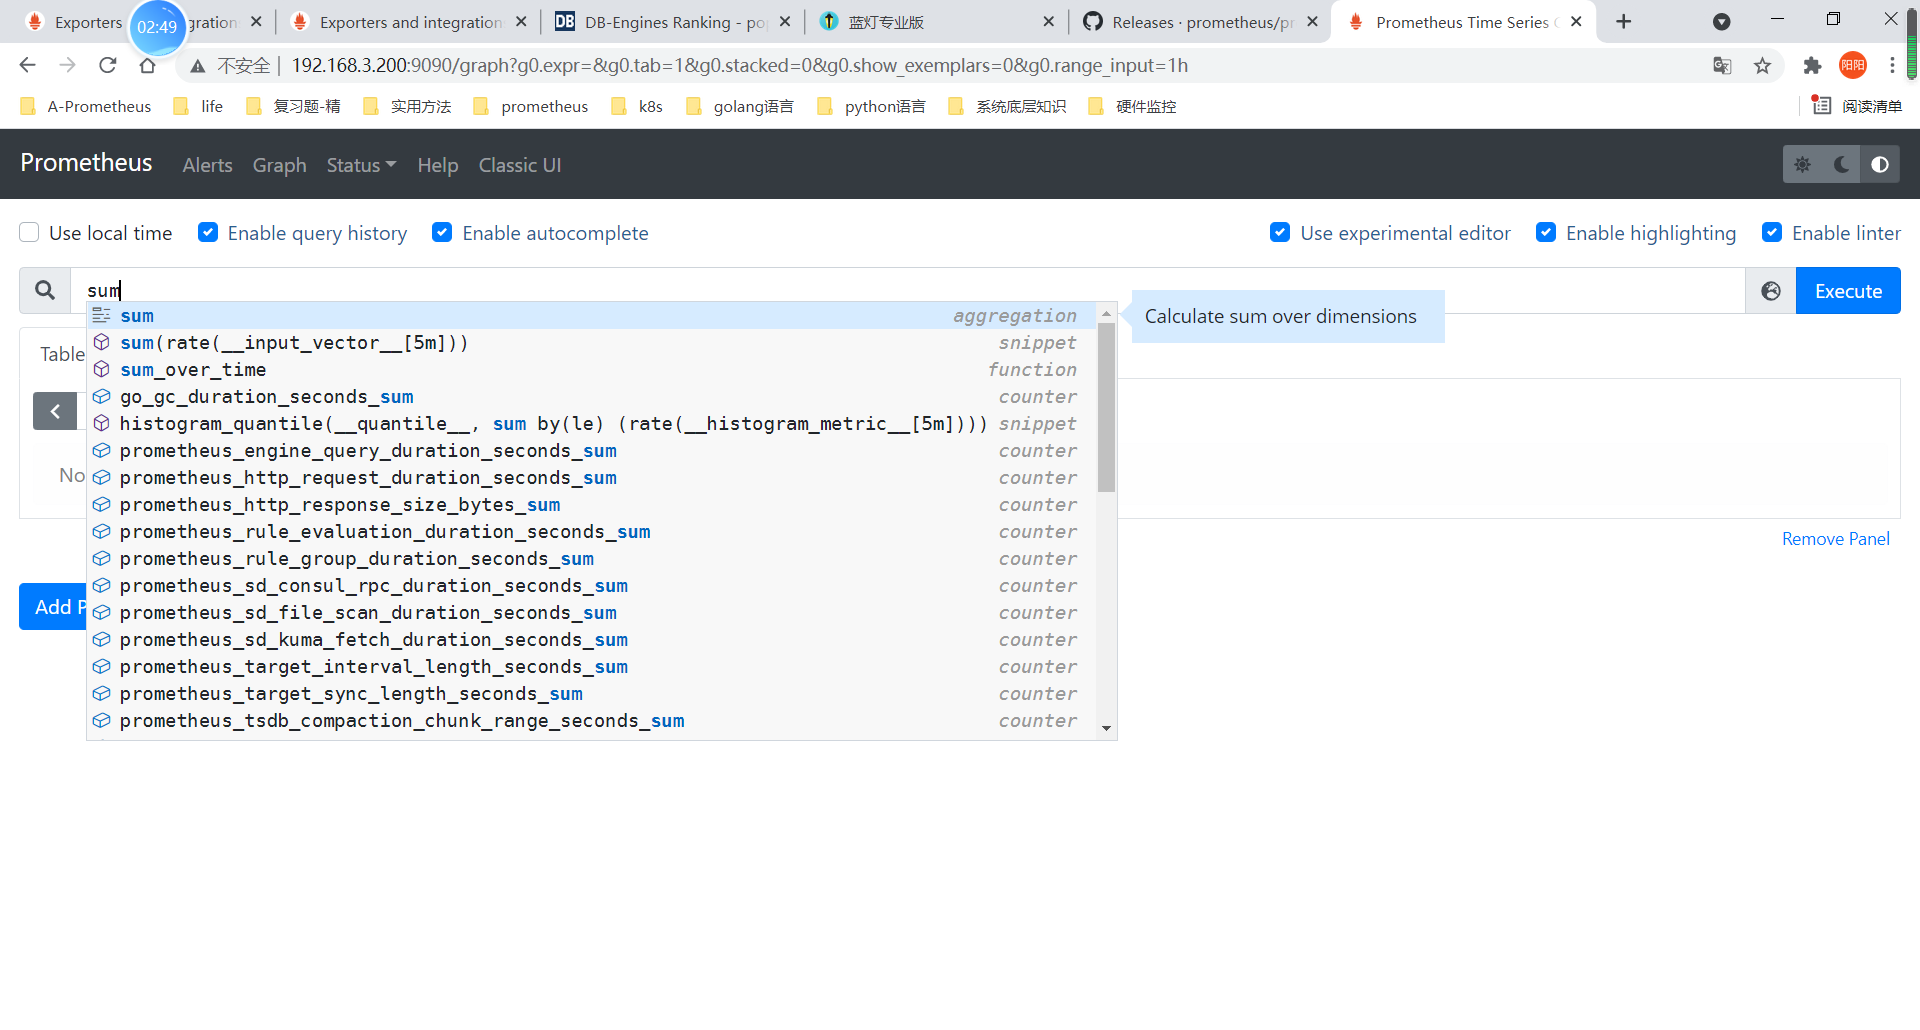1920x1030 pixels.
Task: Select the auto theme half-circle icon
Action: [x=1880, y=165]
